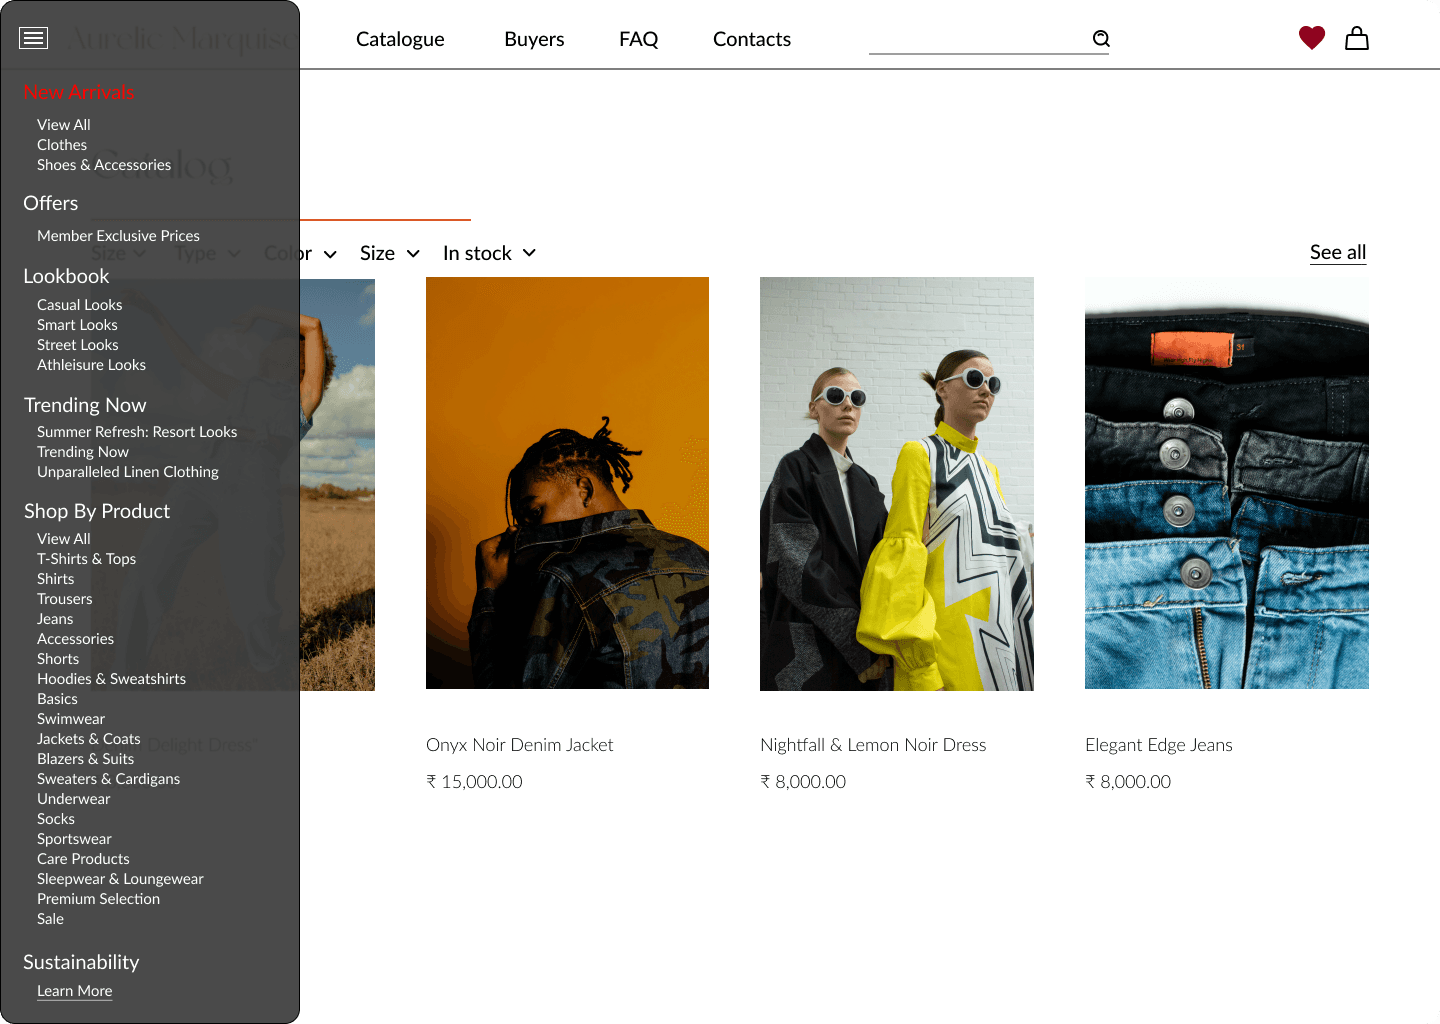Open the Sale category
This screenshot has width=1440, height=1024.
tap(50, 919)
